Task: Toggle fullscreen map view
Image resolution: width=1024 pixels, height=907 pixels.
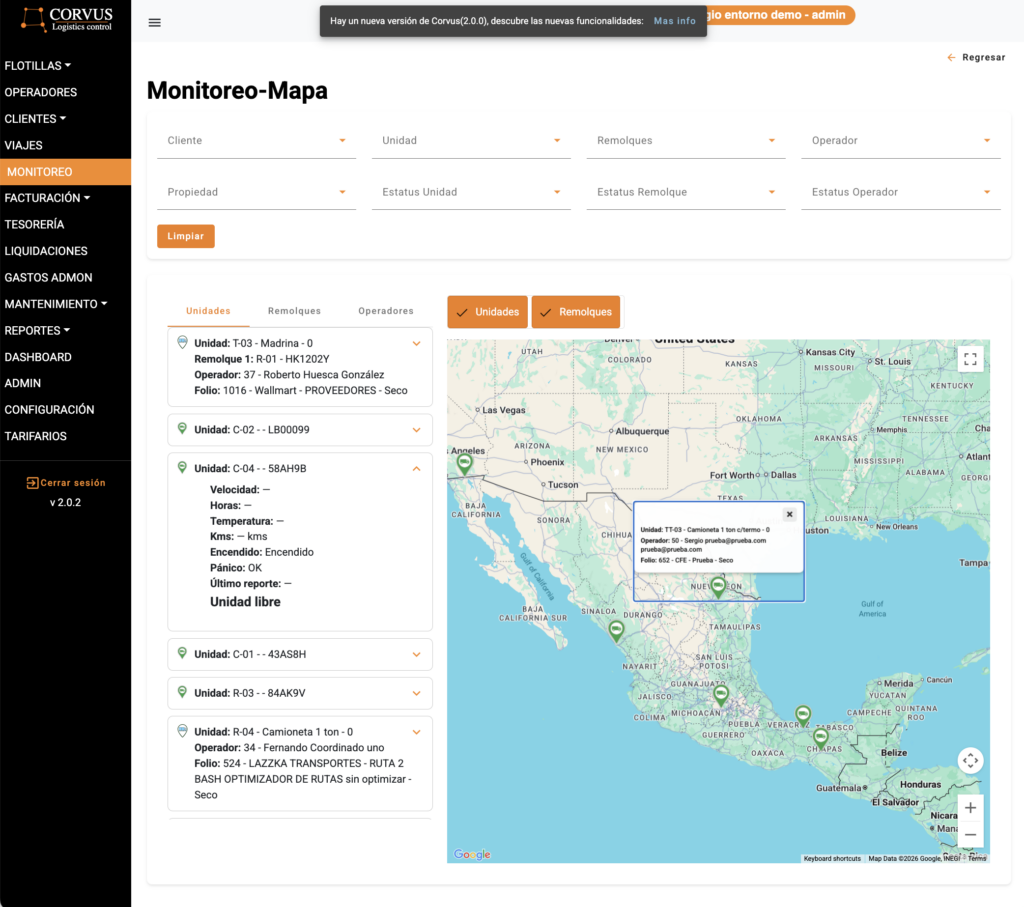Action: (970, 358)
